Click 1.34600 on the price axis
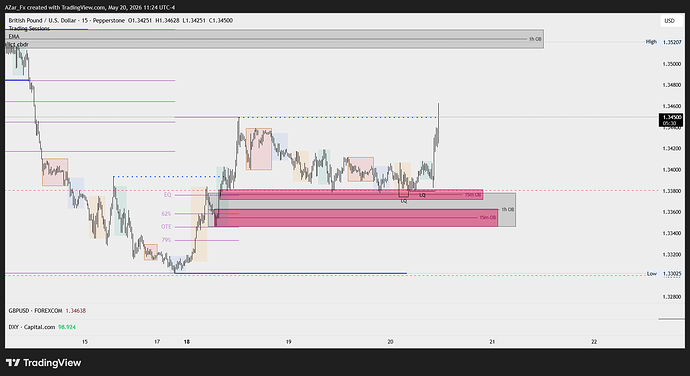The width and height of the screenshot is (690, 376). 672,106
